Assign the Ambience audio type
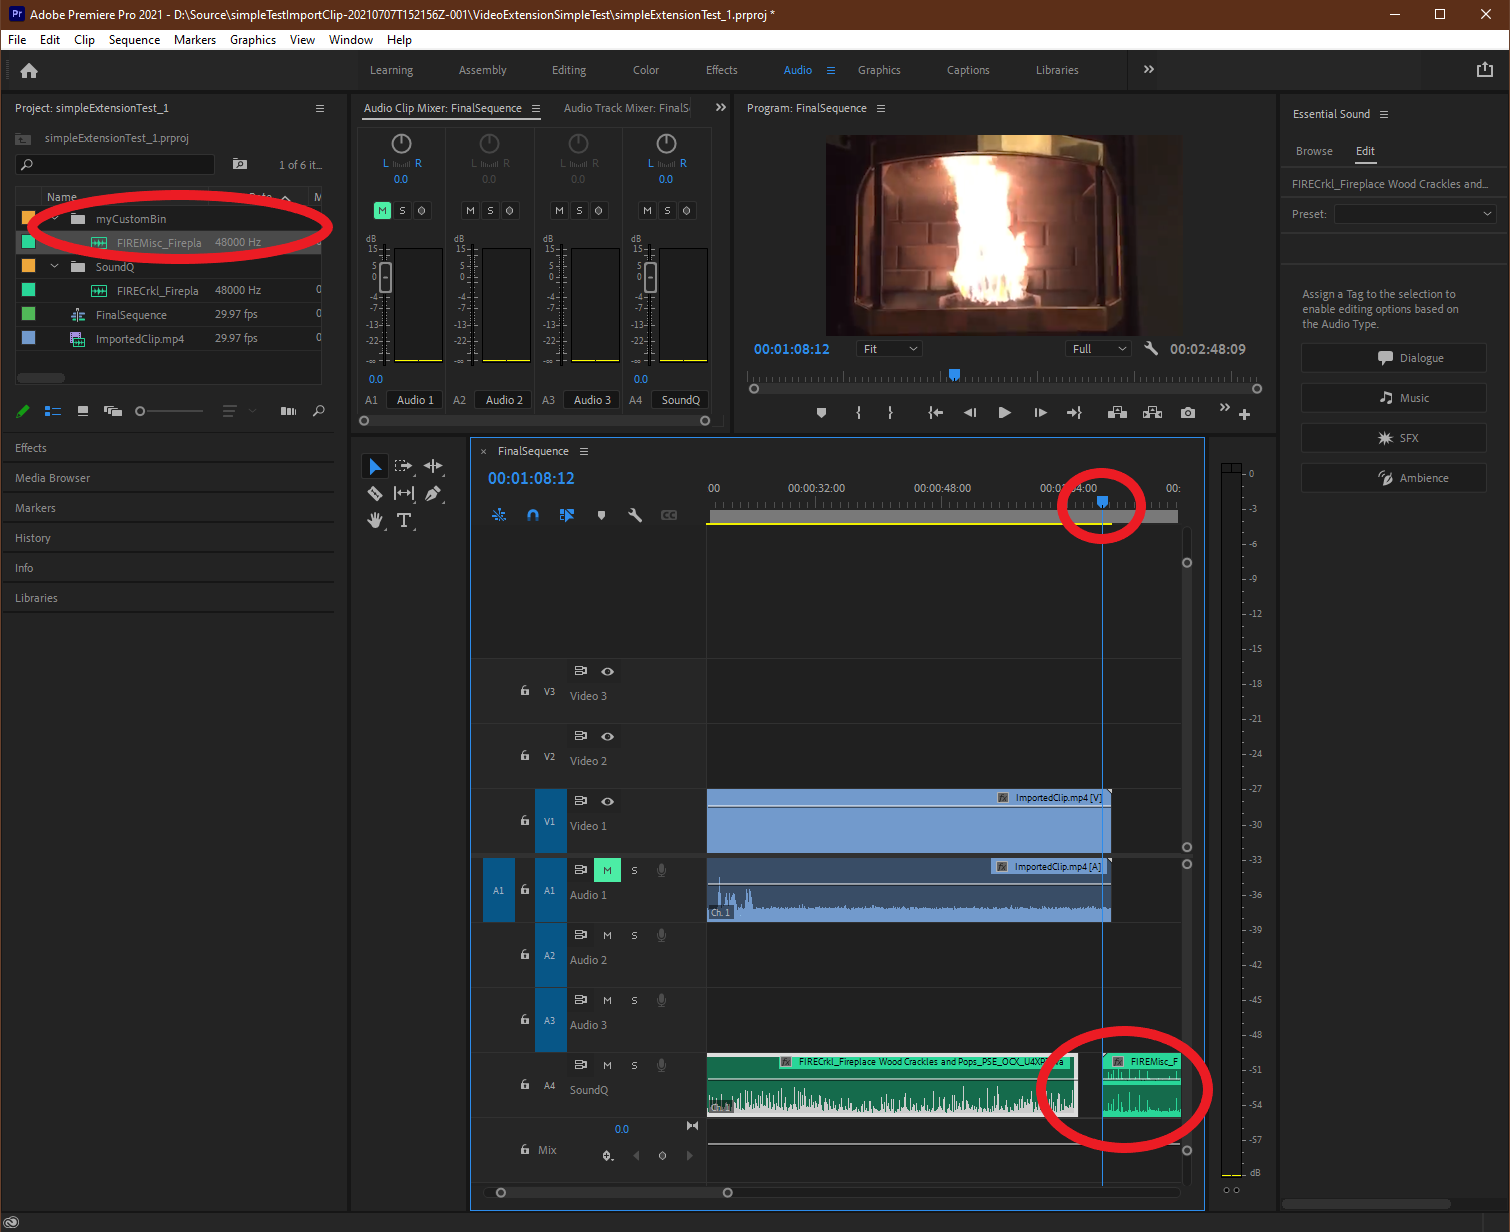Screen dimensions: 1510x1232 click(1393, 478)
